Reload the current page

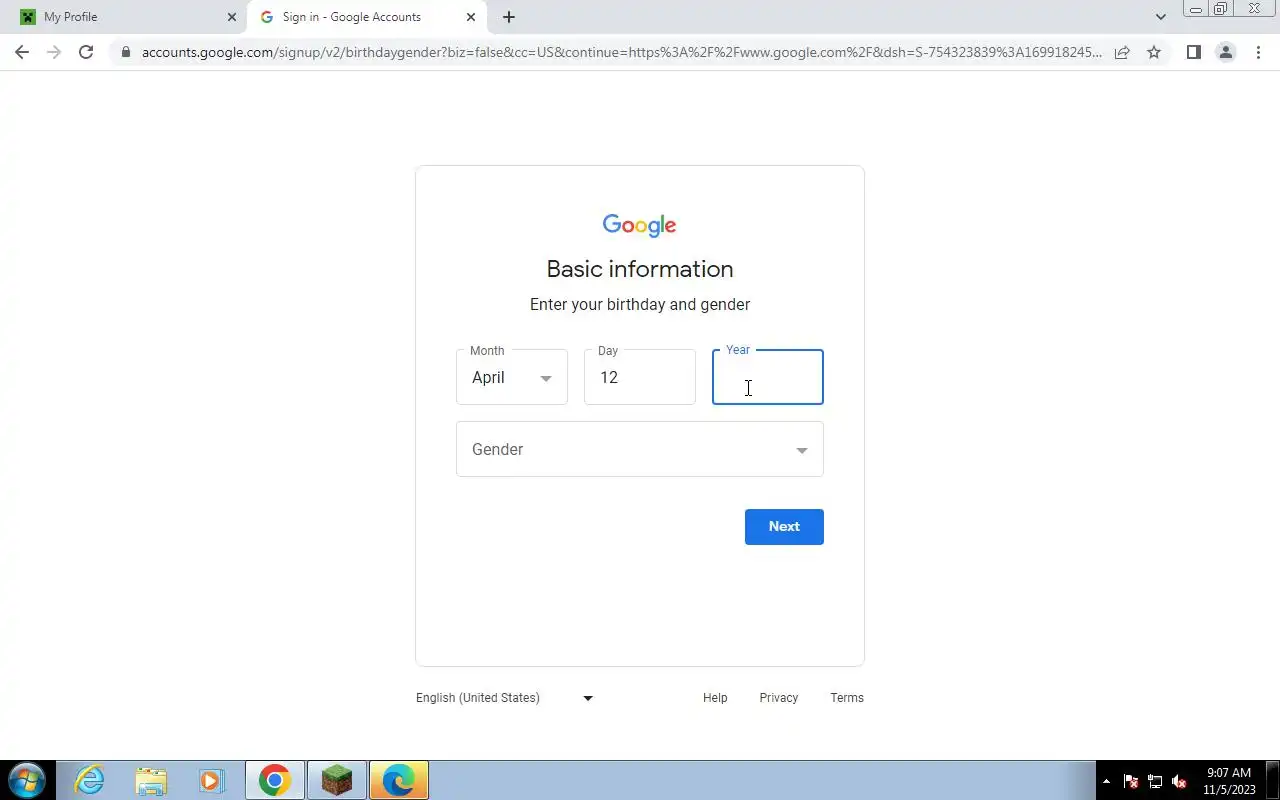click(86, 52)
